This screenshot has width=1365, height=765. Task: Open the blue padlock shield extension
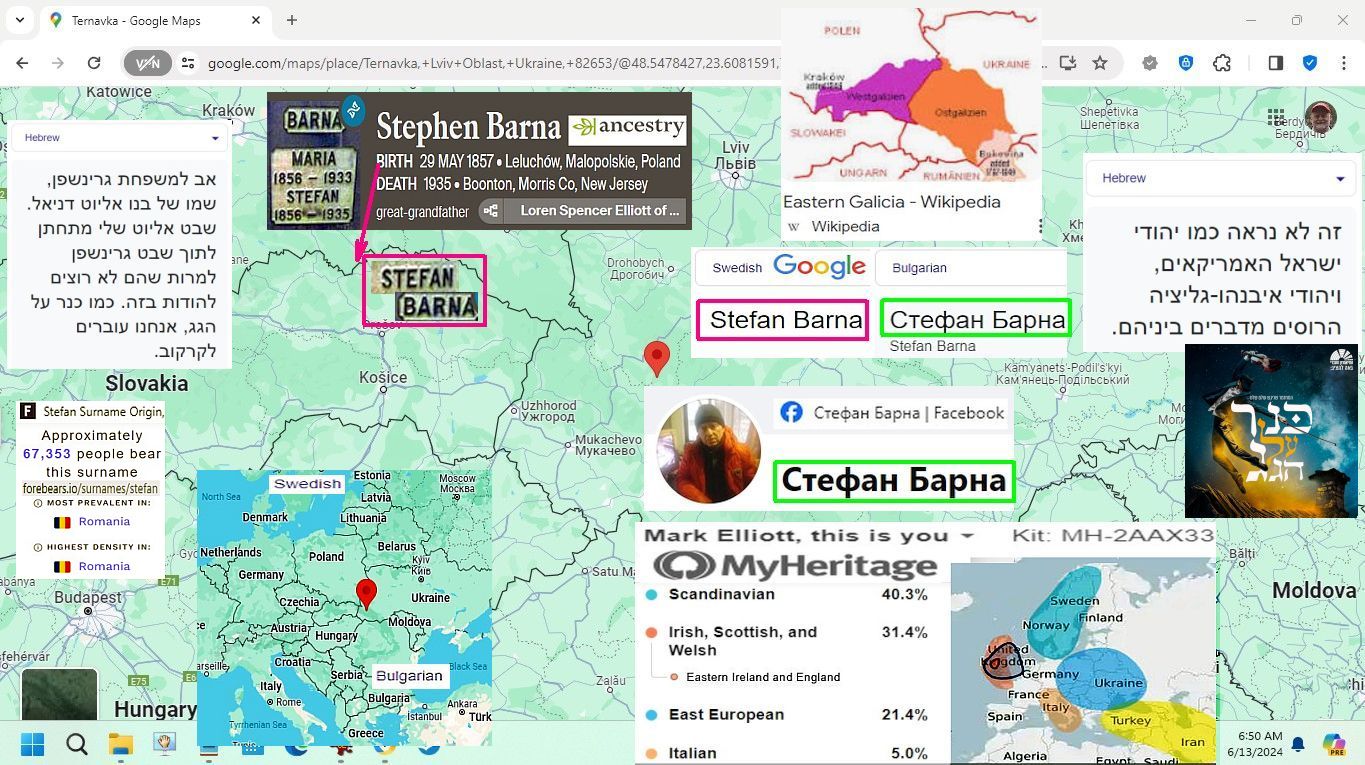click(x=1186, y=63)
